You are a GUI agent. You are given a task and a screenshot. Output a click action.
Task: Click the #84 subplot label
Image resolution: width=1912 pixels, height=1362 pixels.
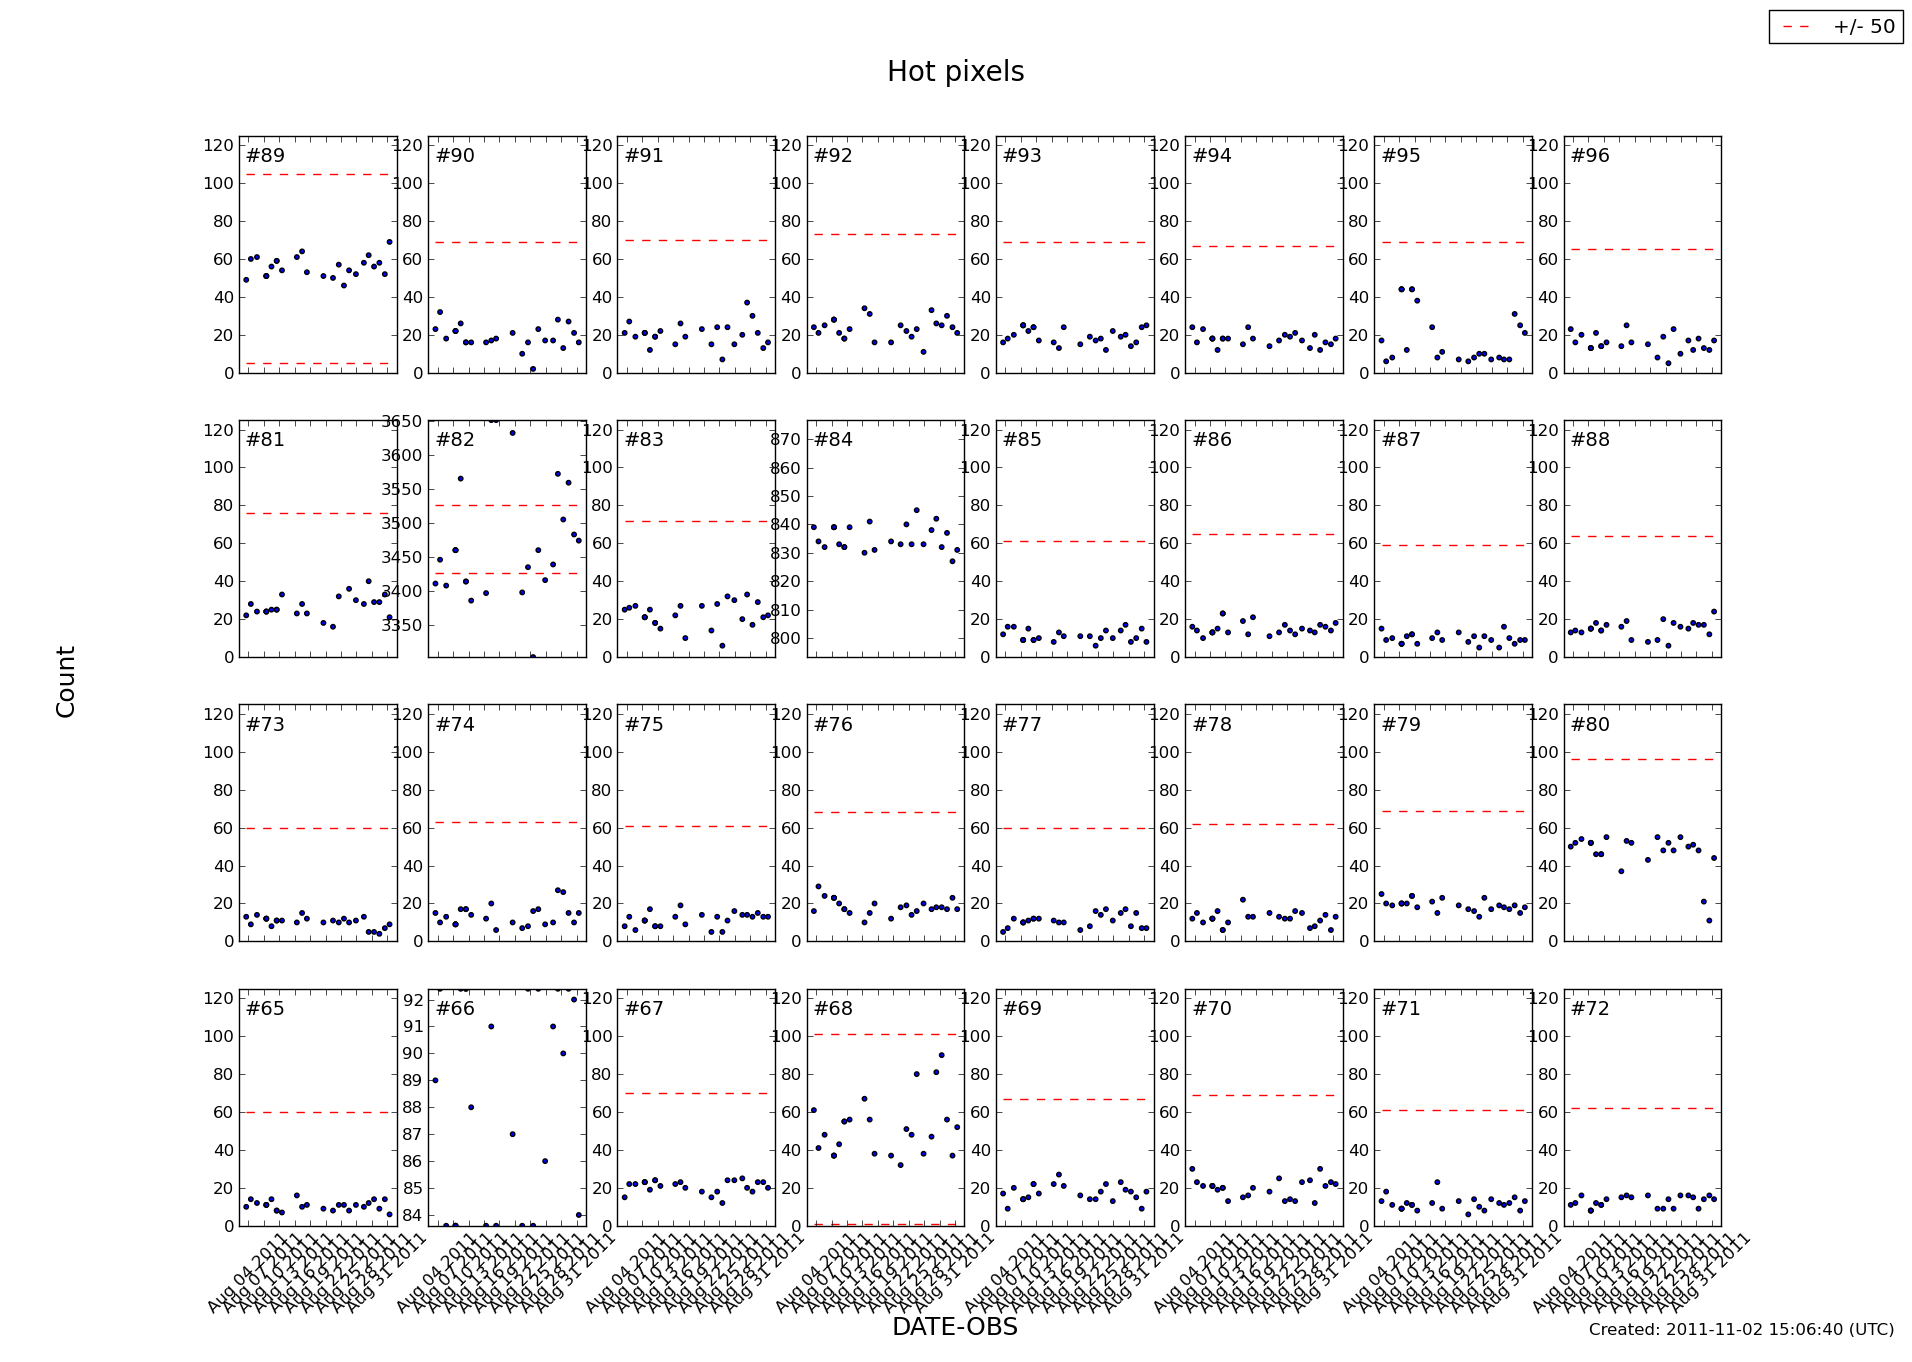point(833,440)
